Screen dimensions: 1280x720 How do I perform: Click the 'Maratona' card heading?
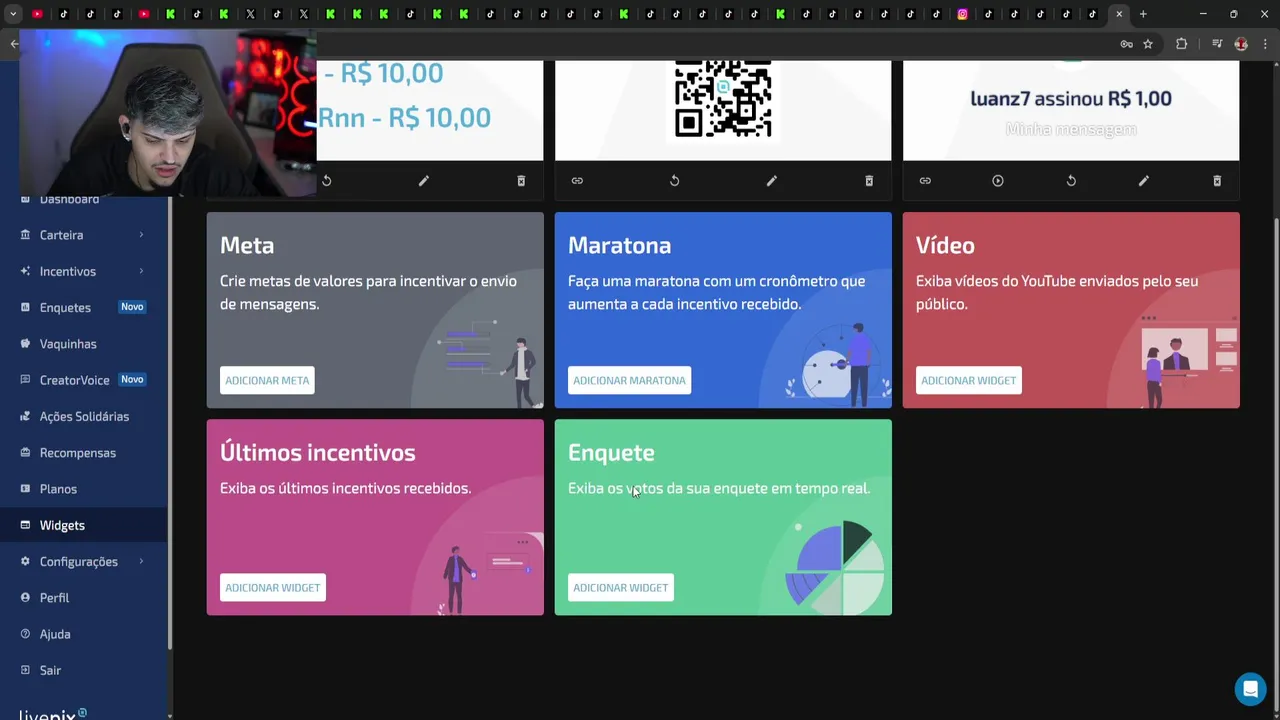pos(619,245)
